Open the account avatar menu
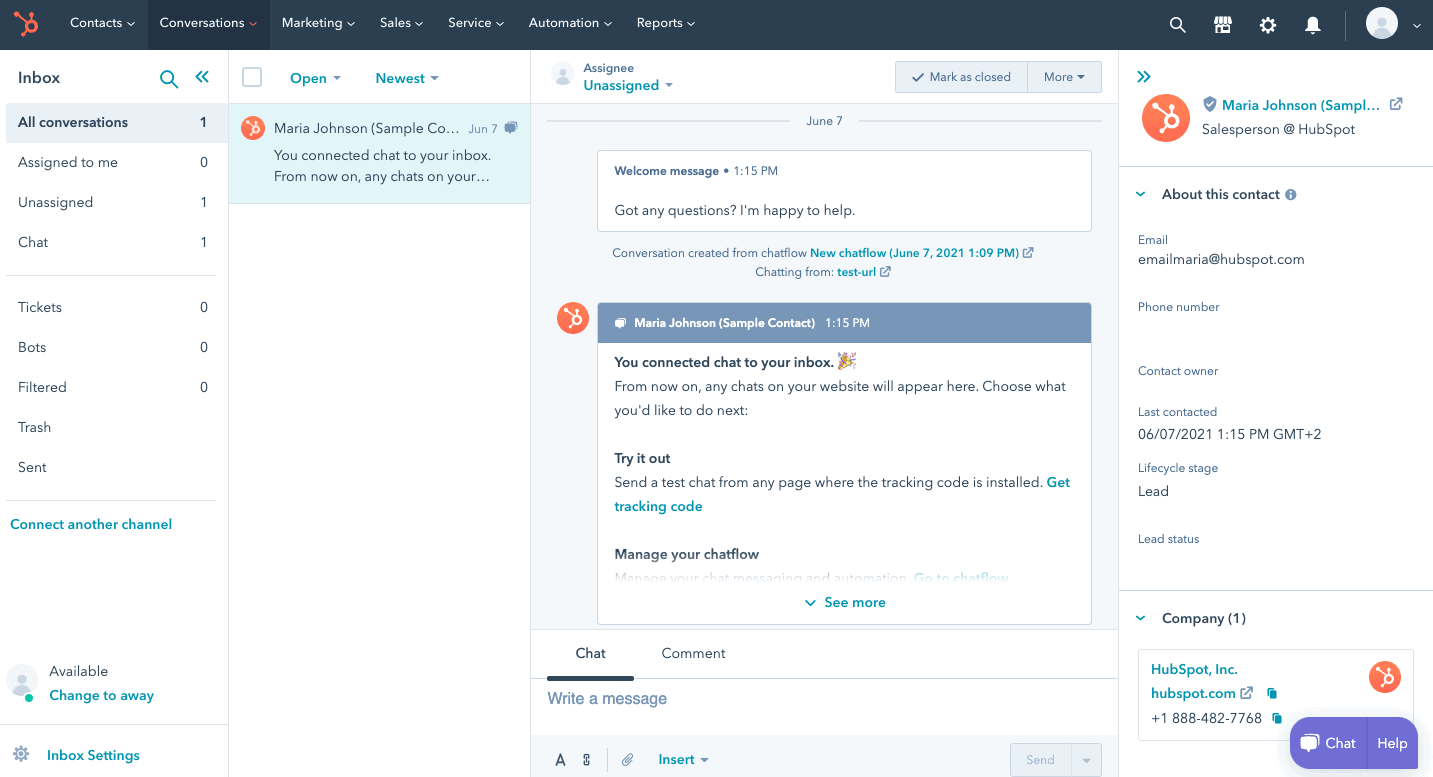Screen dimensions: 1433x777 click(1393, 24)
